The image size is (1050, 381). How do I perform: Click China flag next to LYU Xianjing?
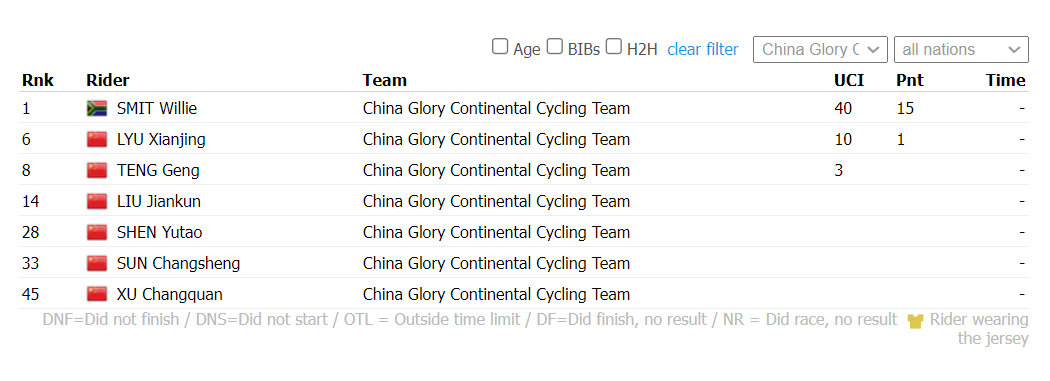(97, 139)
